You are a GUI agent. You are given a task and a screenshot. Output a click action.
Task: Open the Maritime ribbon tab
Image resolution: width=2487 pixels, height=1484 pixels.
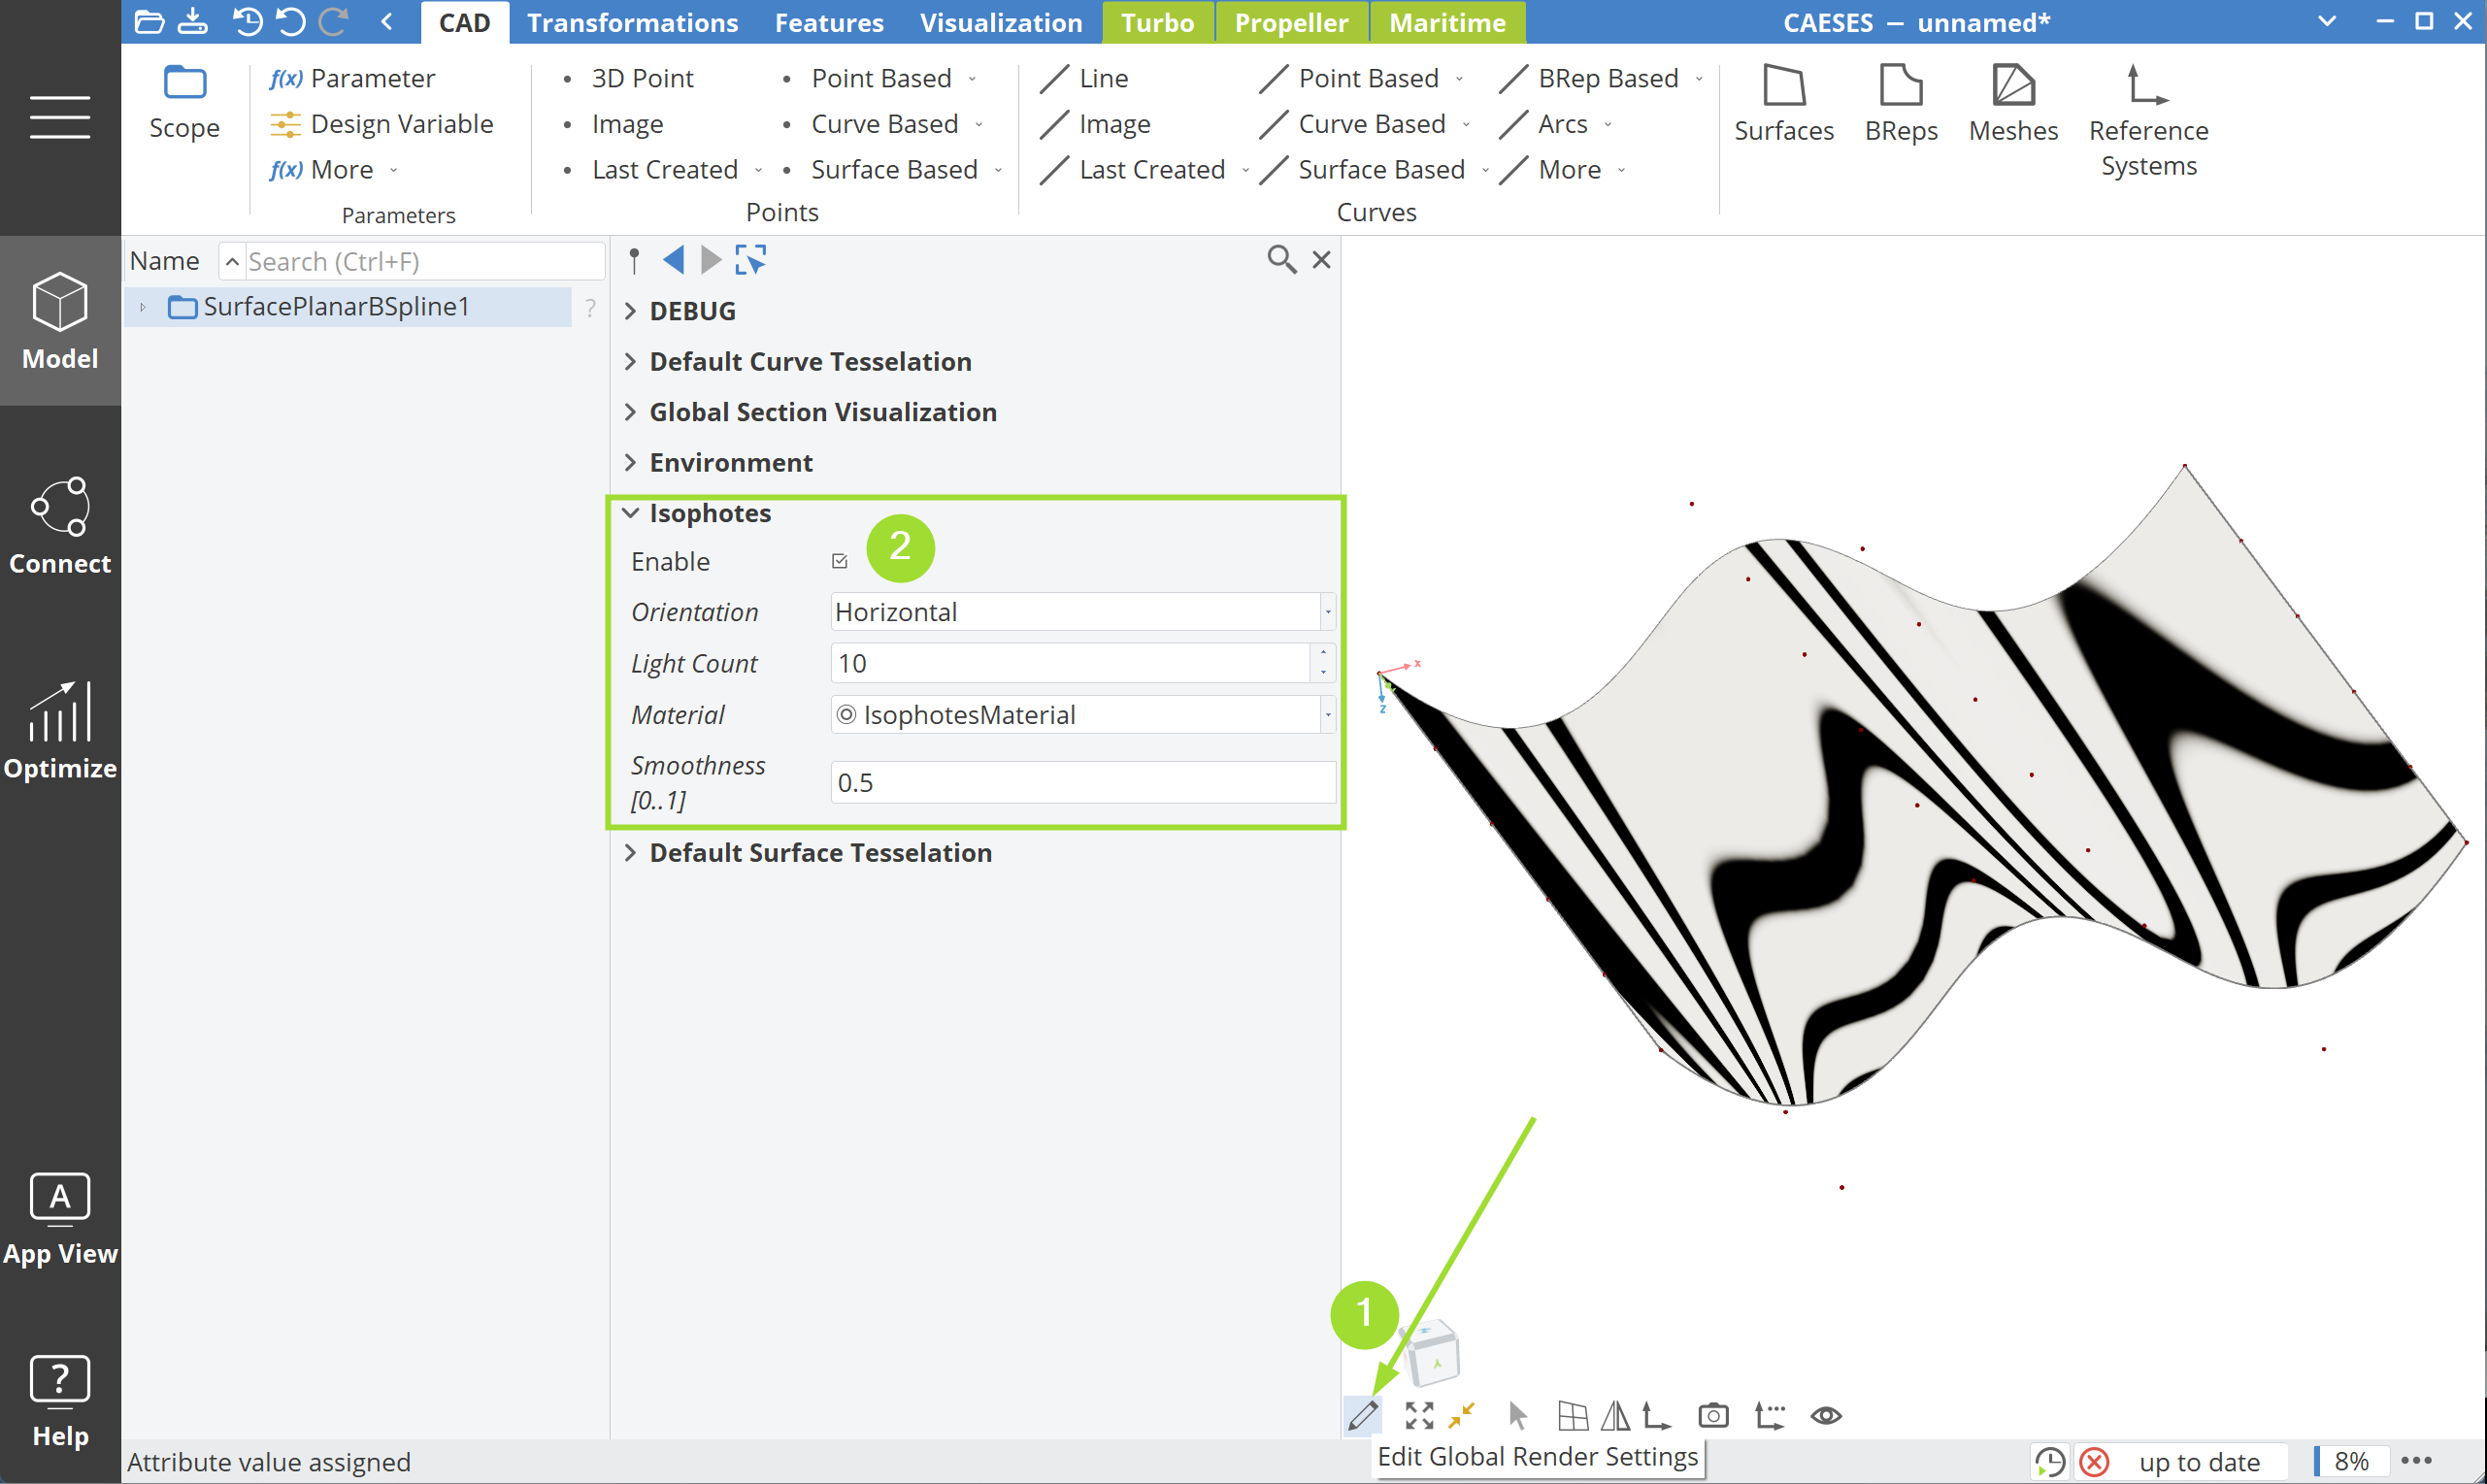(1447, 22)
